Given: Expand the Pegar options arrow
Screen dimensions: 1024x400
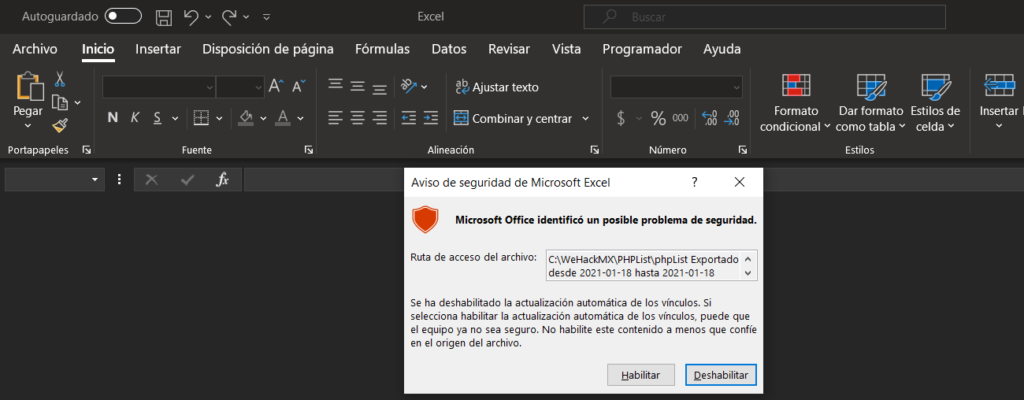Looking at the screenshot, I should coord(28,125).
